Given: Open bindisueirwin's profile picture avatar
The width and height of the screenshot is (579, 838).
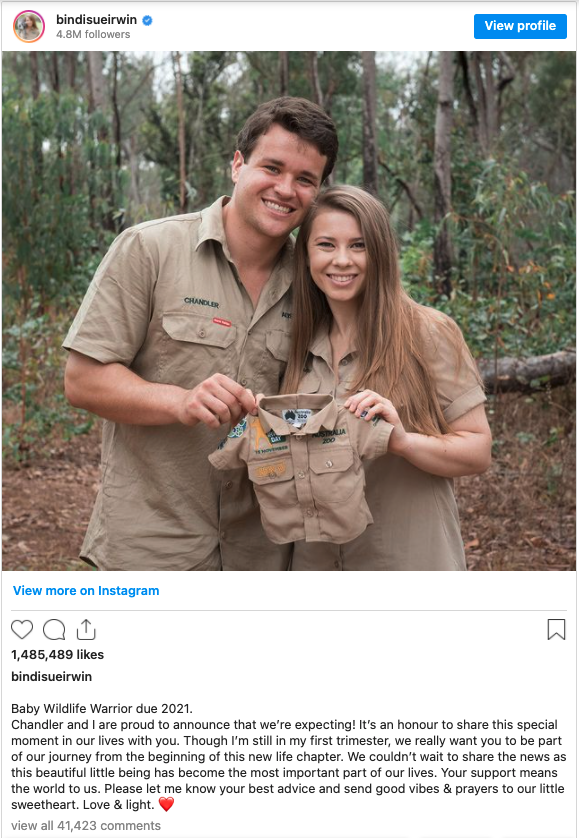Looking at the screenshot, I should (x=29, y=26).
